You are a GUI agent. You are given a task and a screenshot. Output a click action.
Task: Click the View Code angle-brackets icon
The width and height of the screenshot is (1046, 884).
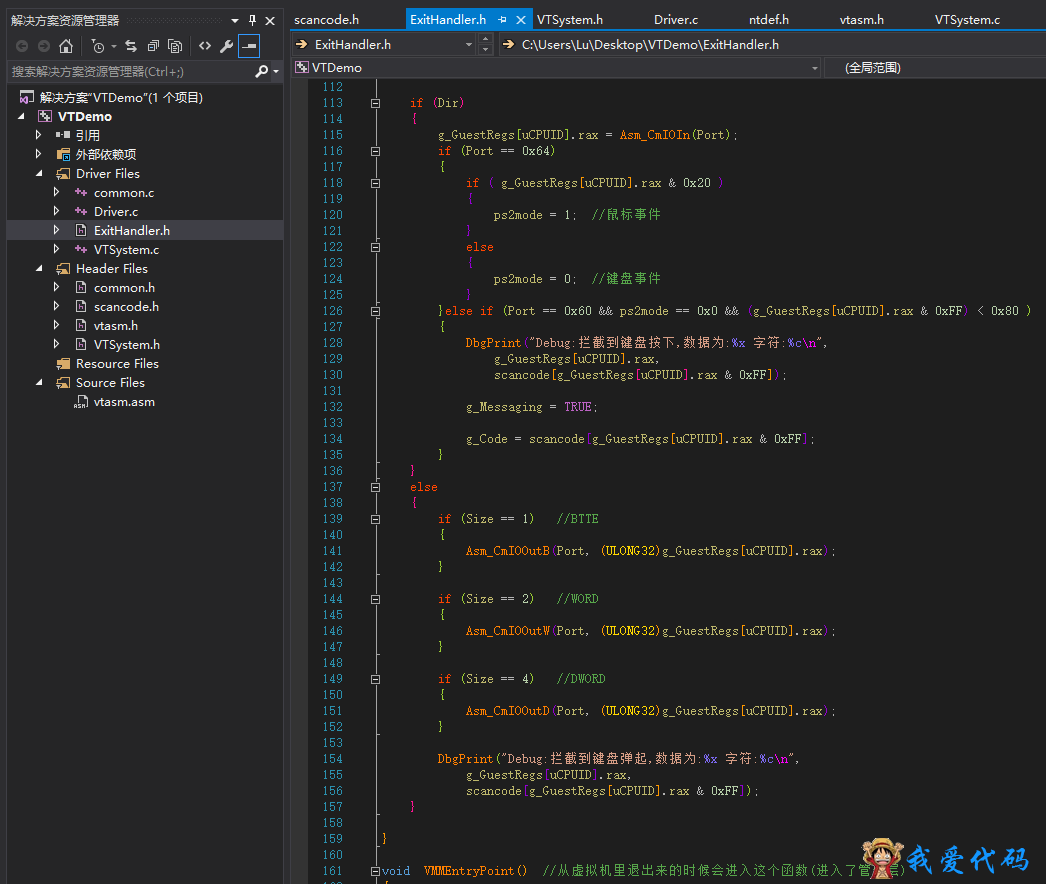(205, 46)
